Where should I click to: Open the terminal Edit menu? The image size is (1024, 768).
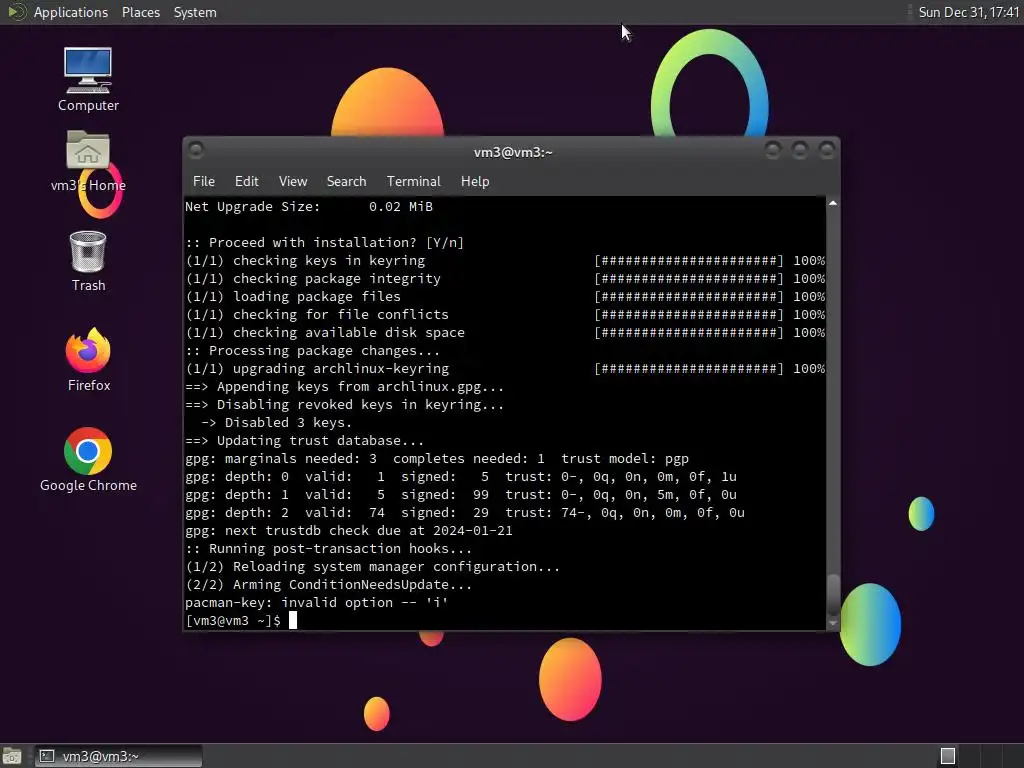[246, 182]
